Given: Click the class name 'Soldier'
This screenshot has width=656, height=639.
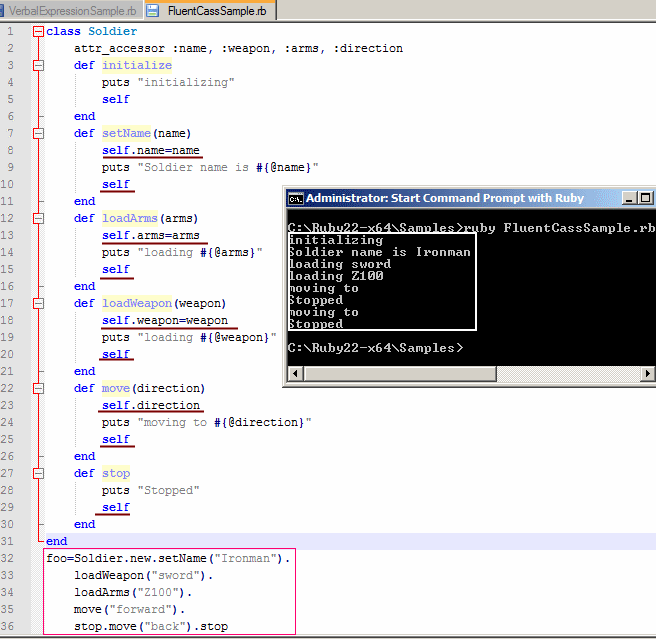Looking at the screenshot, I should 113,31.
